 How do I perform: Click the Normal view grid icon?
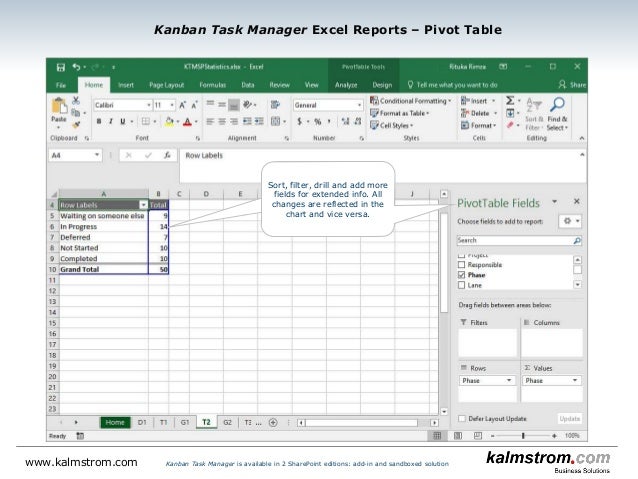pyautogui.click(x=437, y=436)
